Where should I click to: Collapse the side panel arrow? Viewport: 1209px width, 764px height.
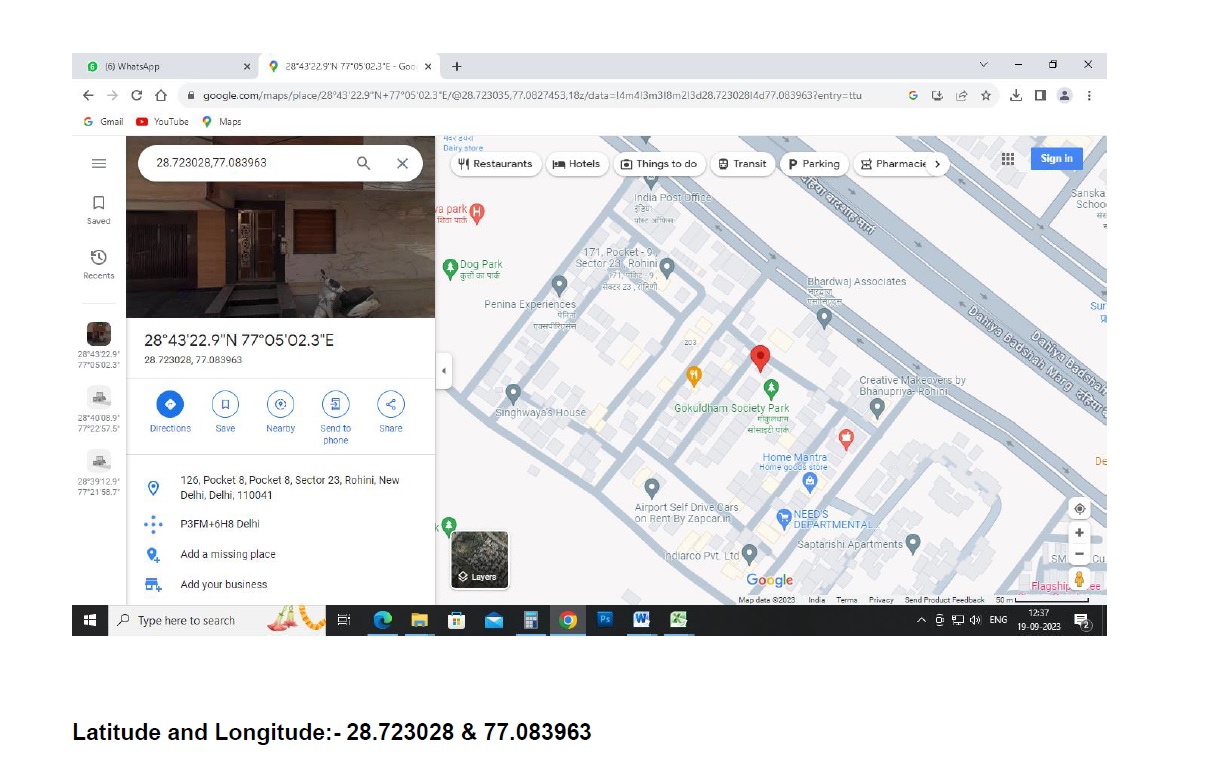pyautogui.click(x=444, y=371)
